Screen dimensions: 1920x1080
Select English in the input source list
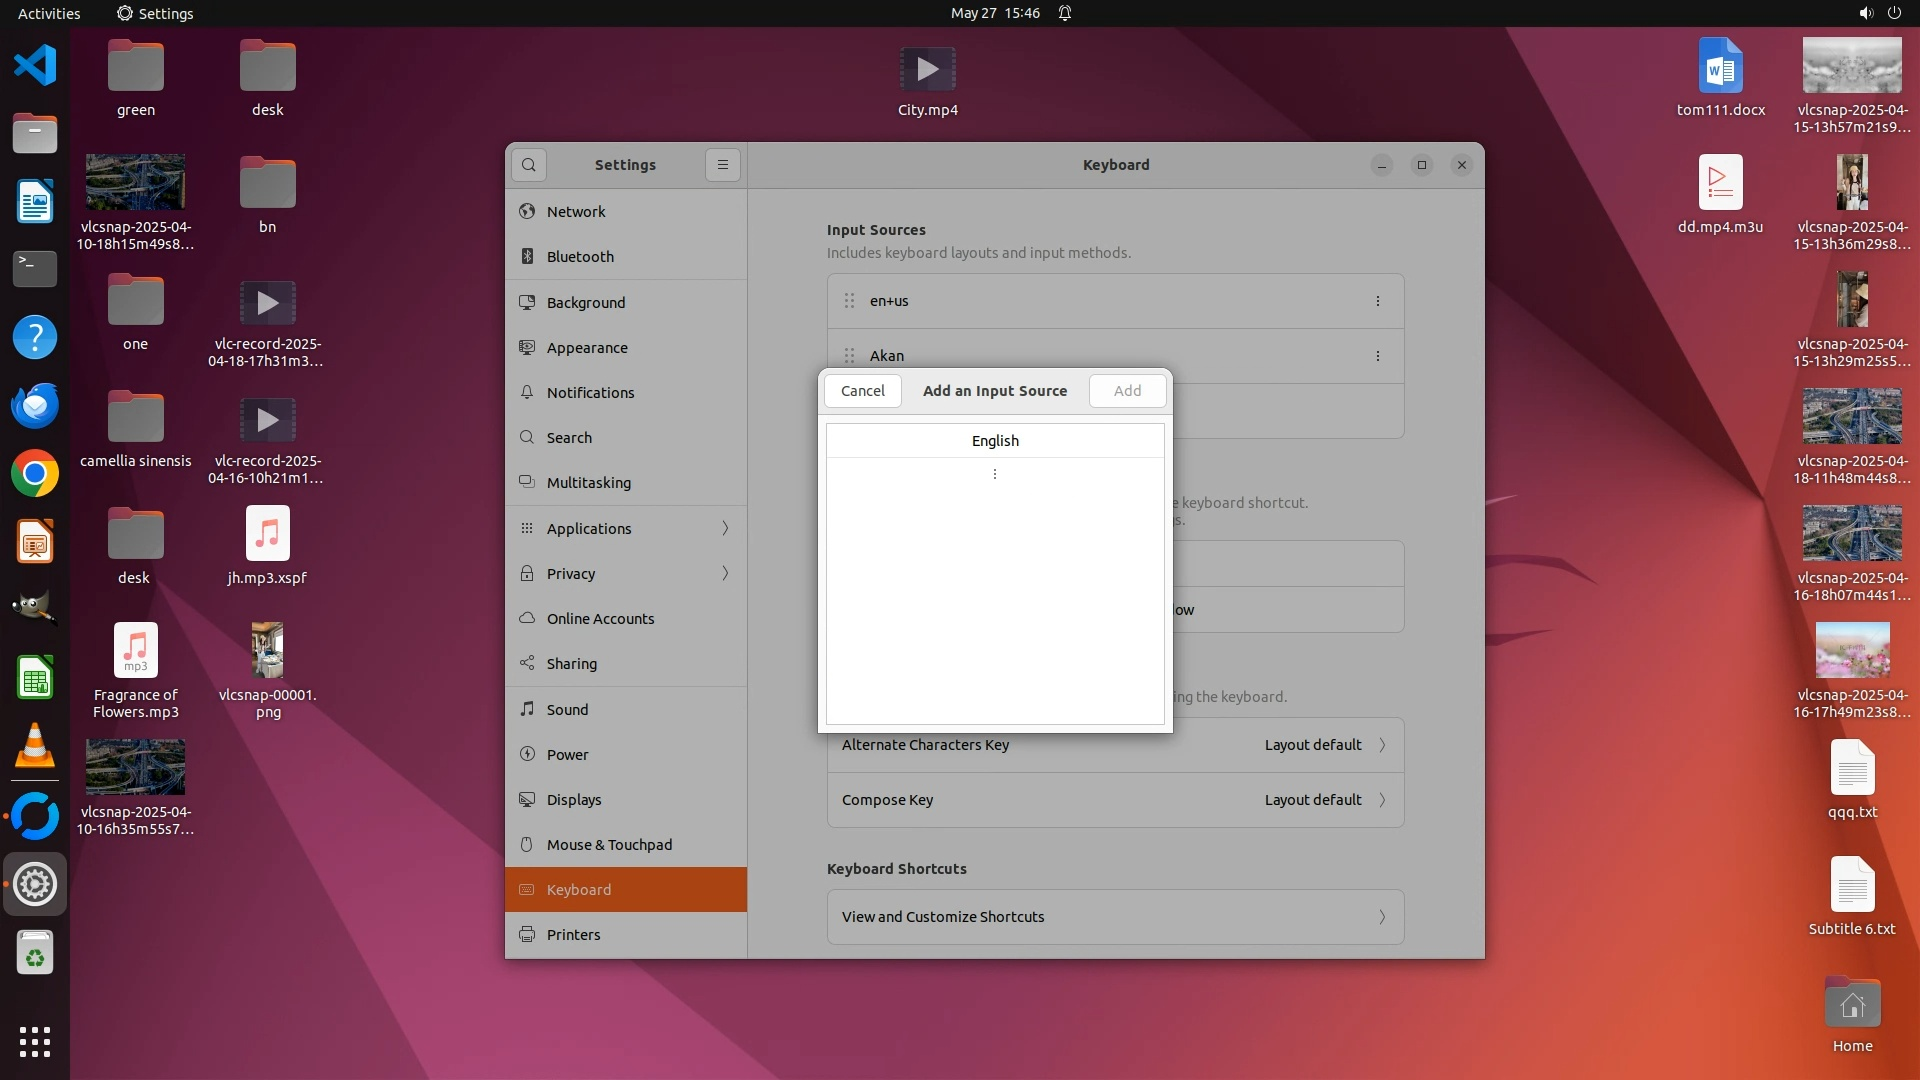point(995,441)
